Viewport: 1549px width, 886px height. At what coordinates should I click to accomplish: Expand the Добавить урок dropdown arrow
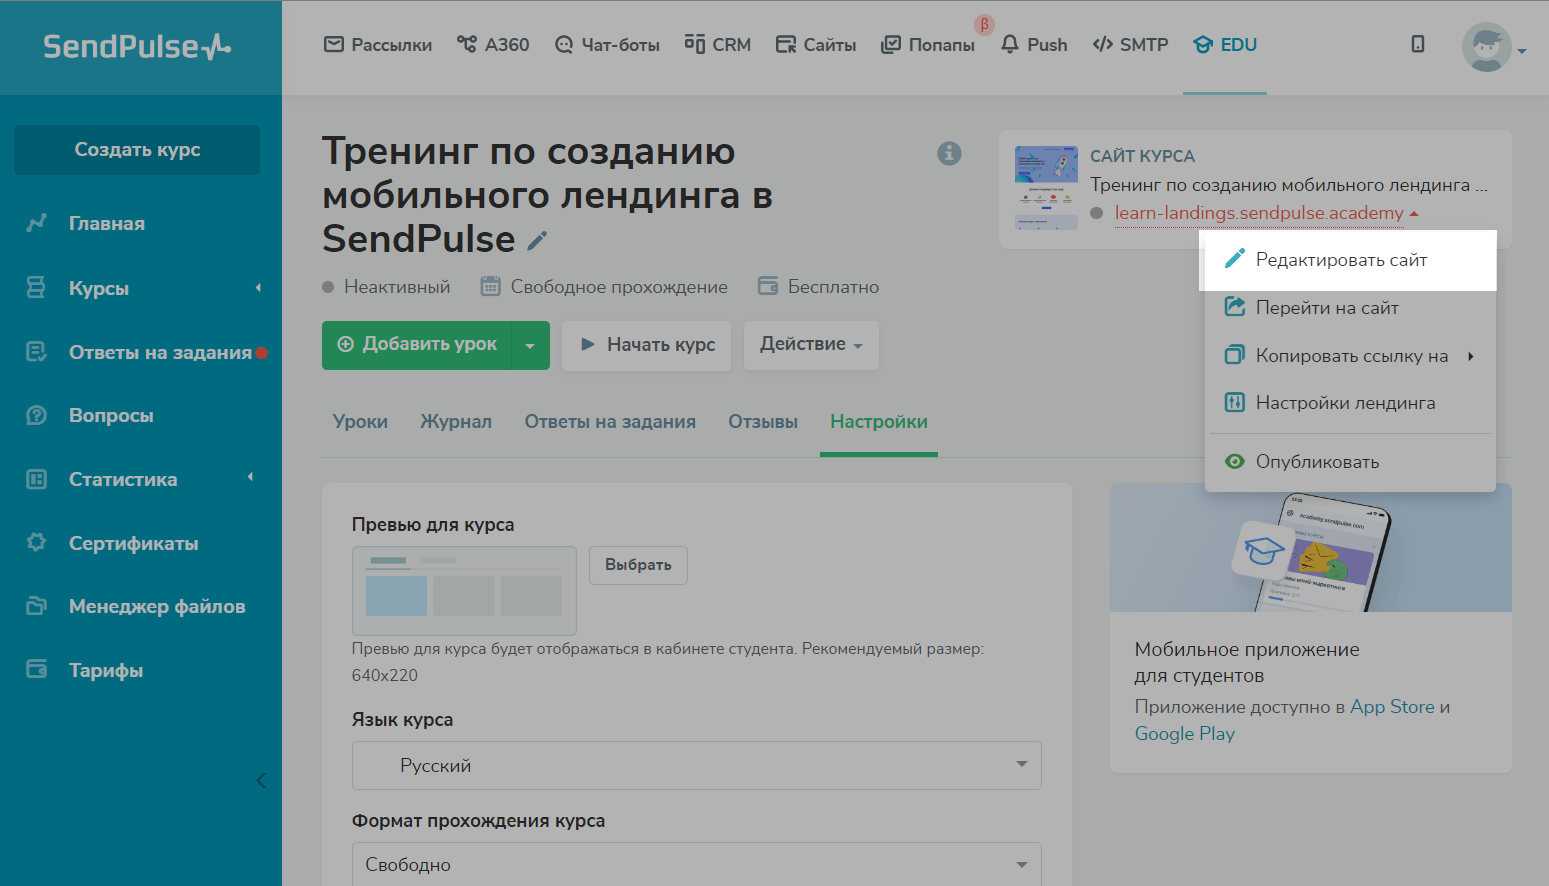click(x=530, y=346)
